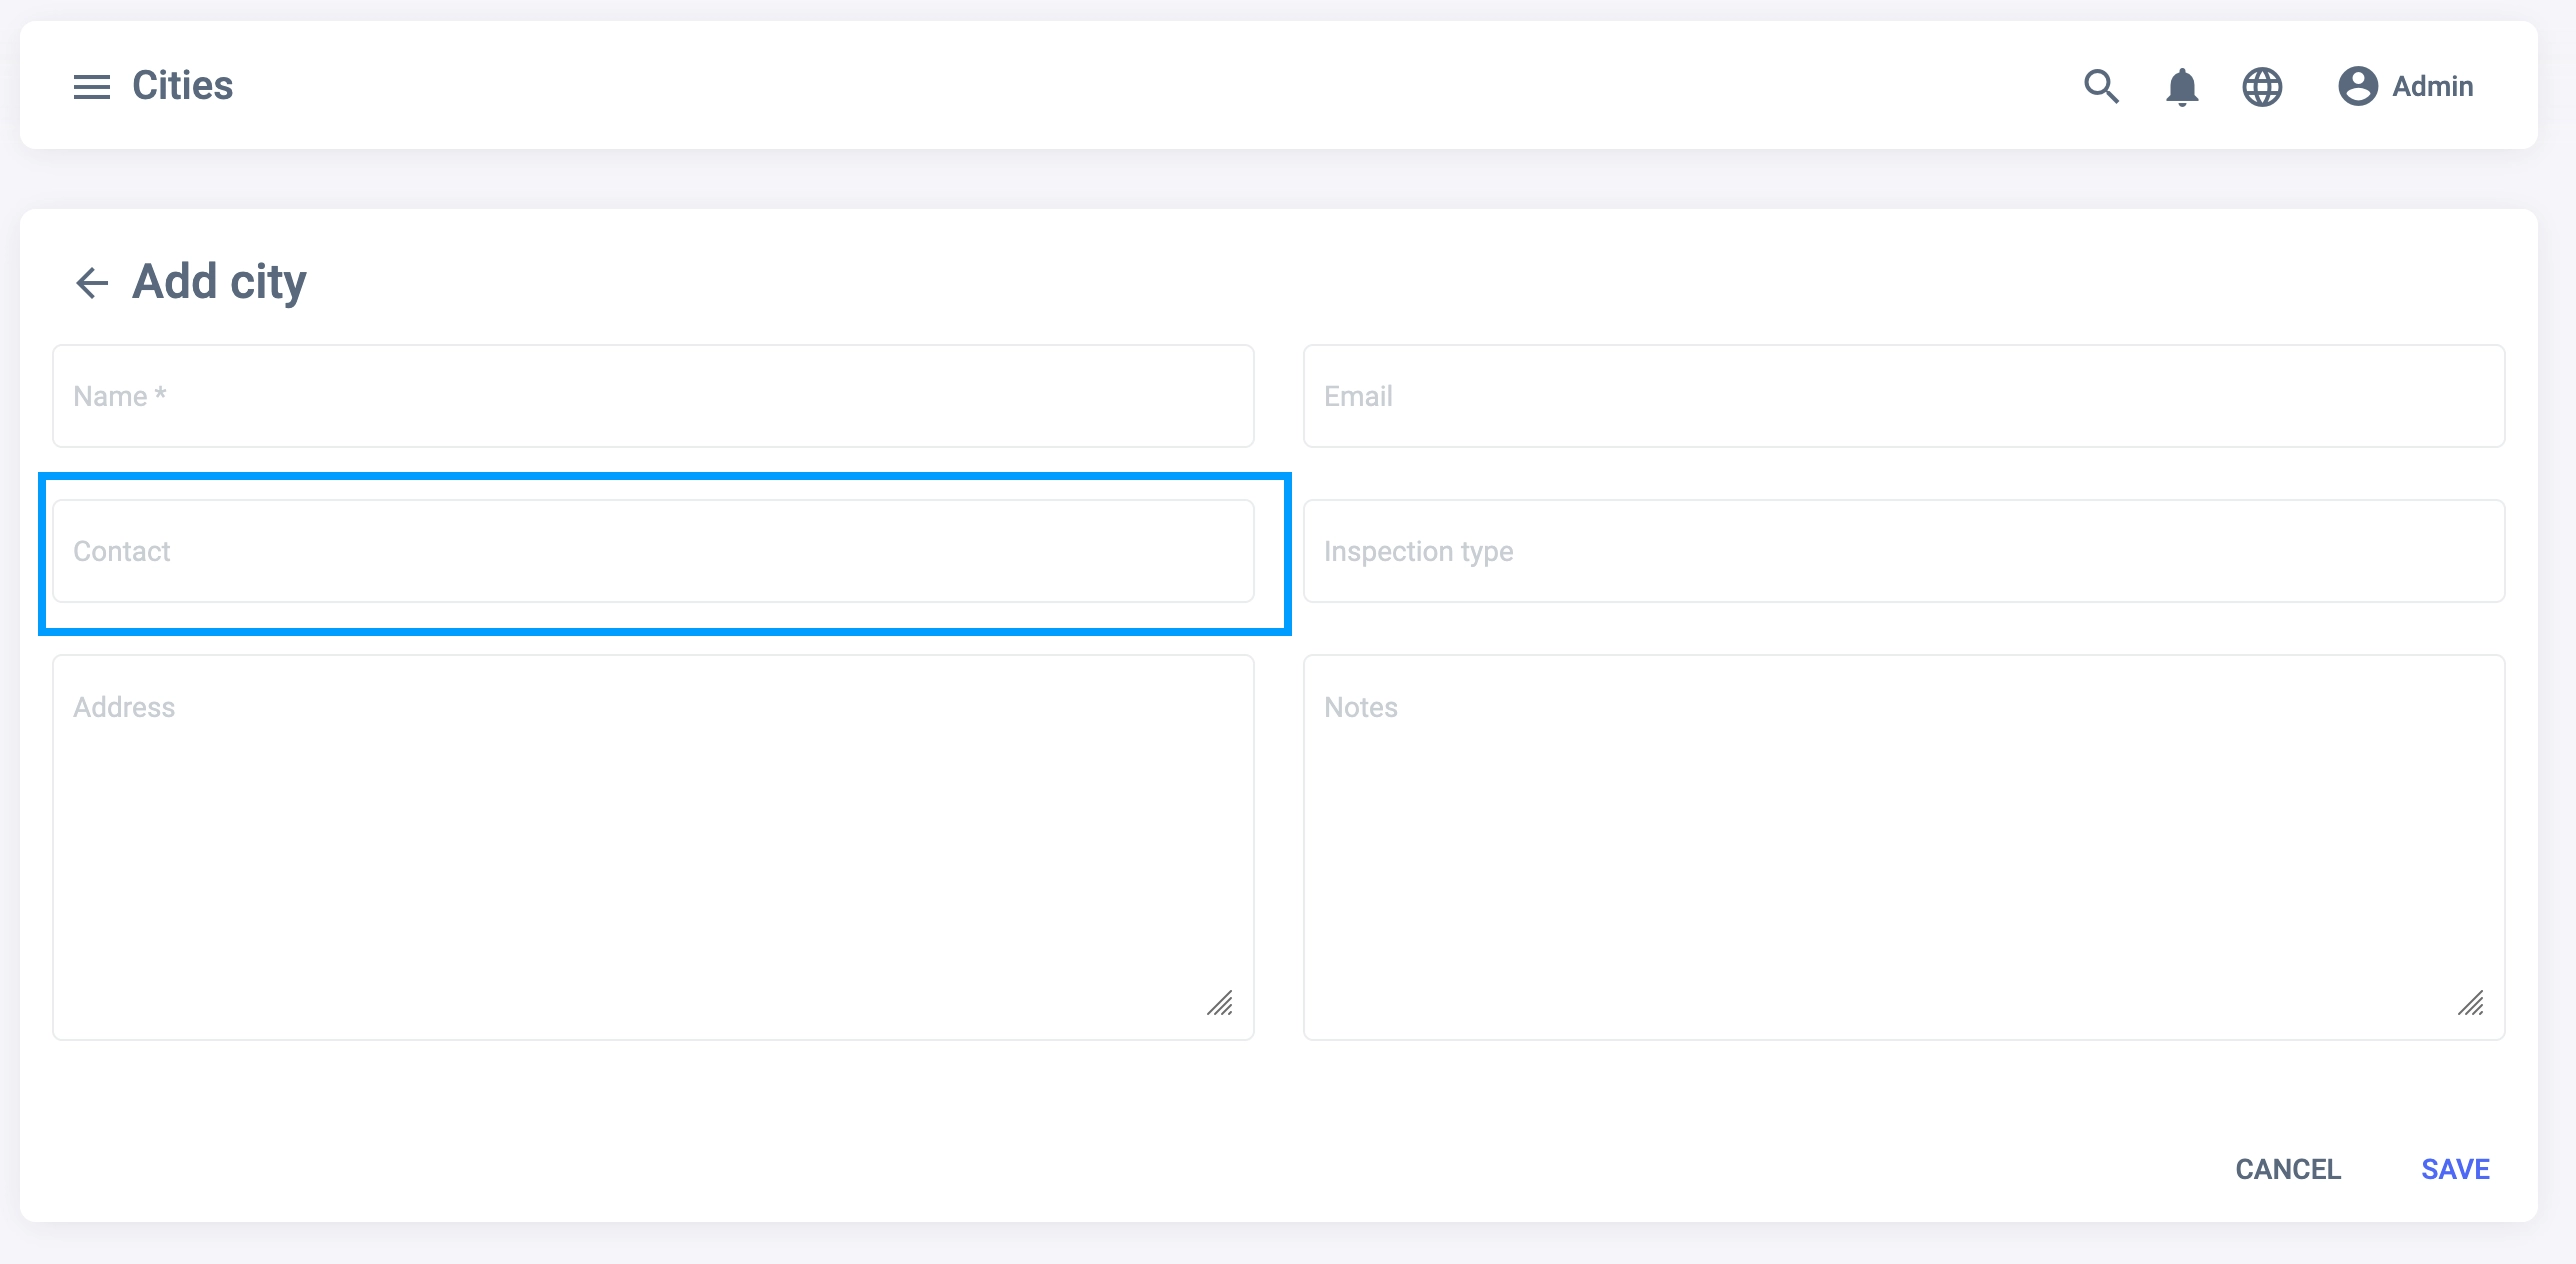Click the Add city heading
Screen dimensions: 2576x1264
click(x=220, y=282)
